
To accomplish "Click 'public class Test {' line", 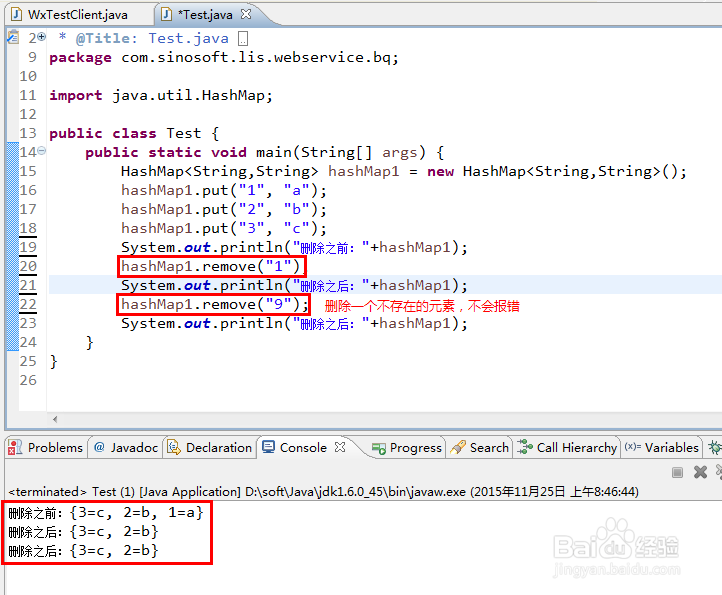I will click(x=134, y=134).
